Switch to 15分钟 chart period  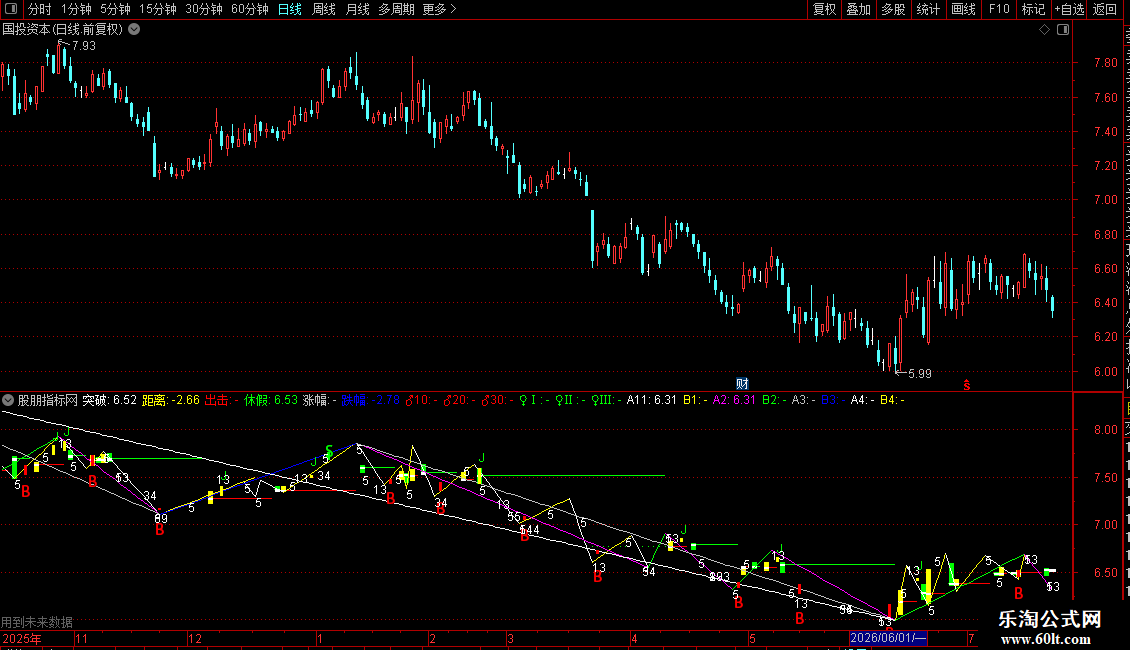click(157, 9)
